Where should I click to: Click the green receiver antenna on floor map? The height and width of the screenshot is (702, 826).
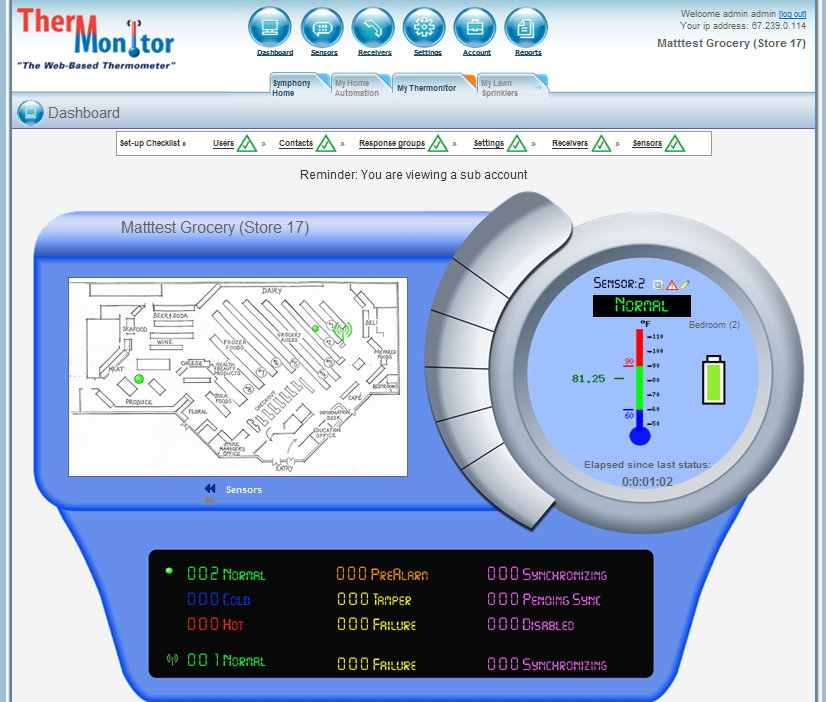pos(342,331)
